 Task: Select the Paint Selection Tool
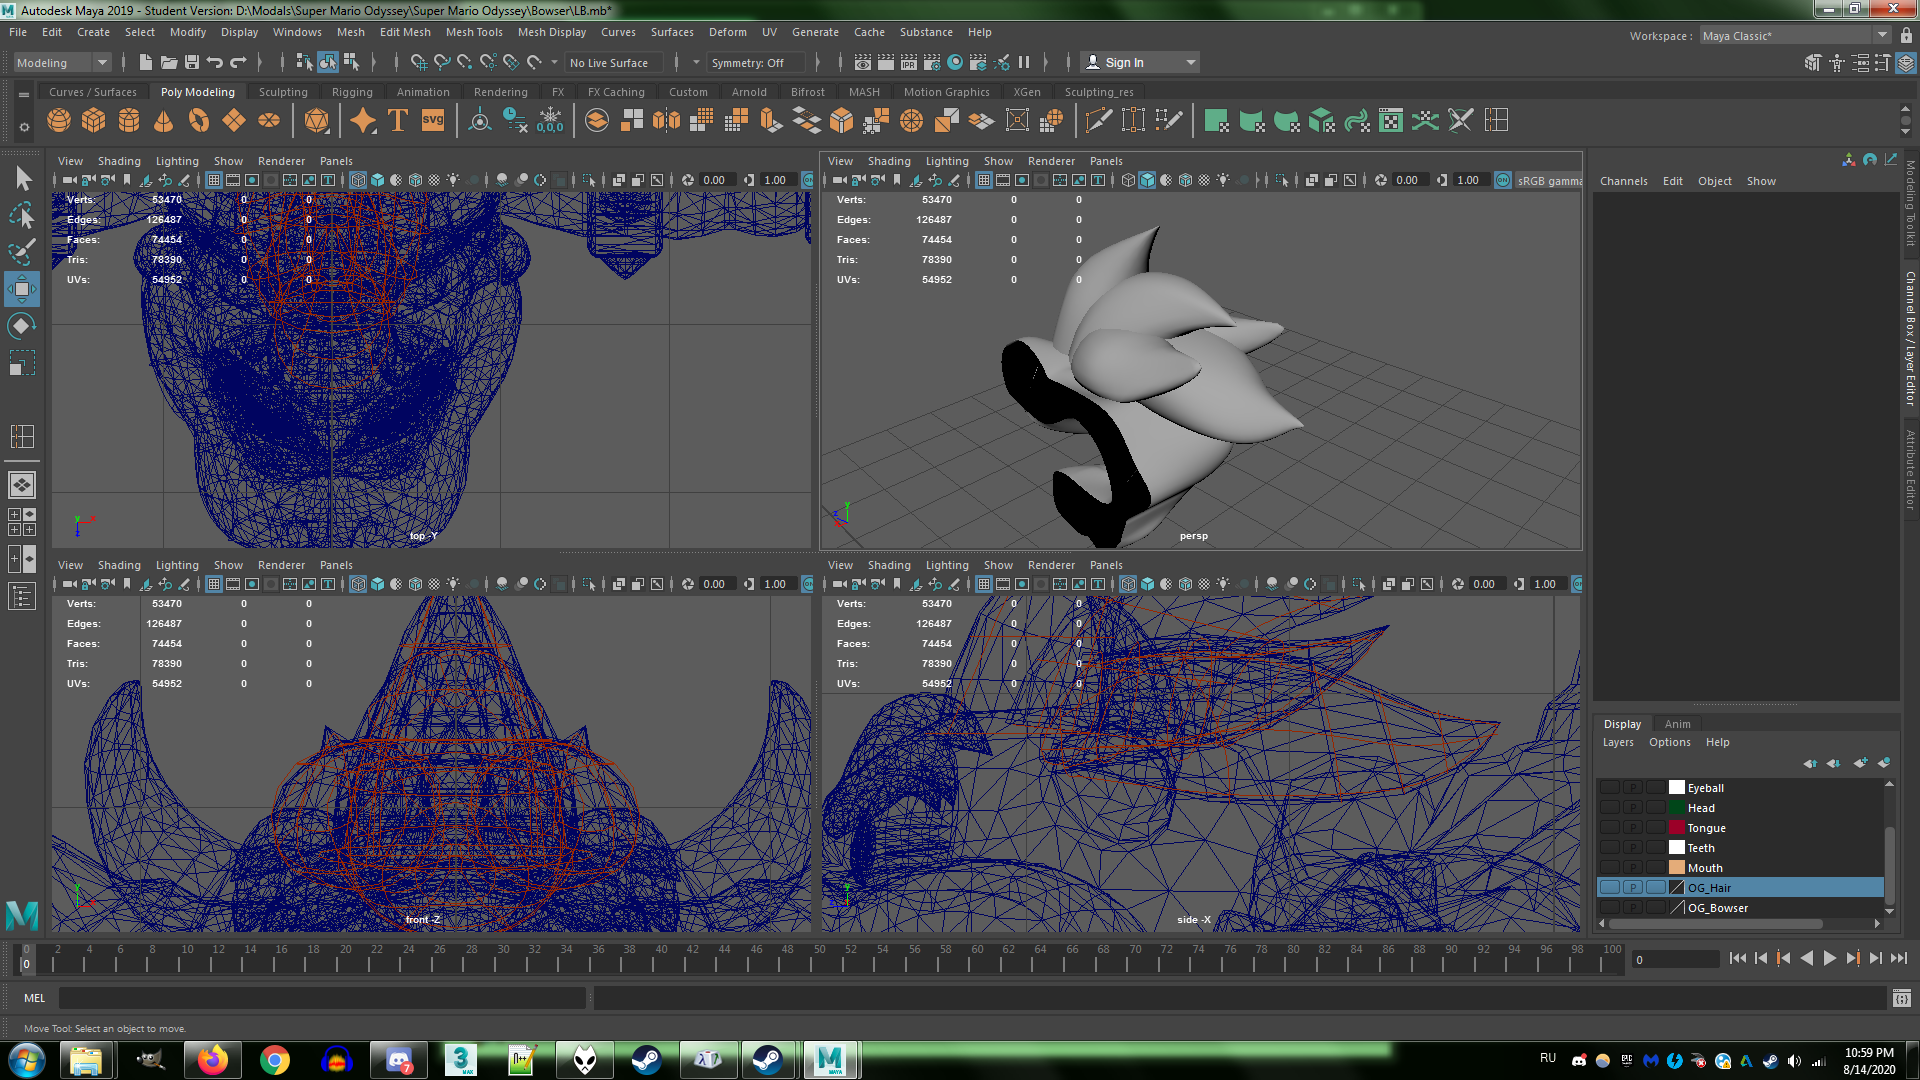(21, 252)
